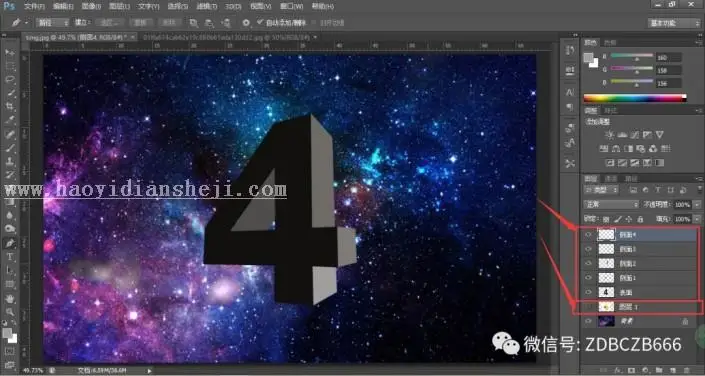Click the 蒙版 button in options bar
Screen dimensions: 705x376
[x=141, y=22]
